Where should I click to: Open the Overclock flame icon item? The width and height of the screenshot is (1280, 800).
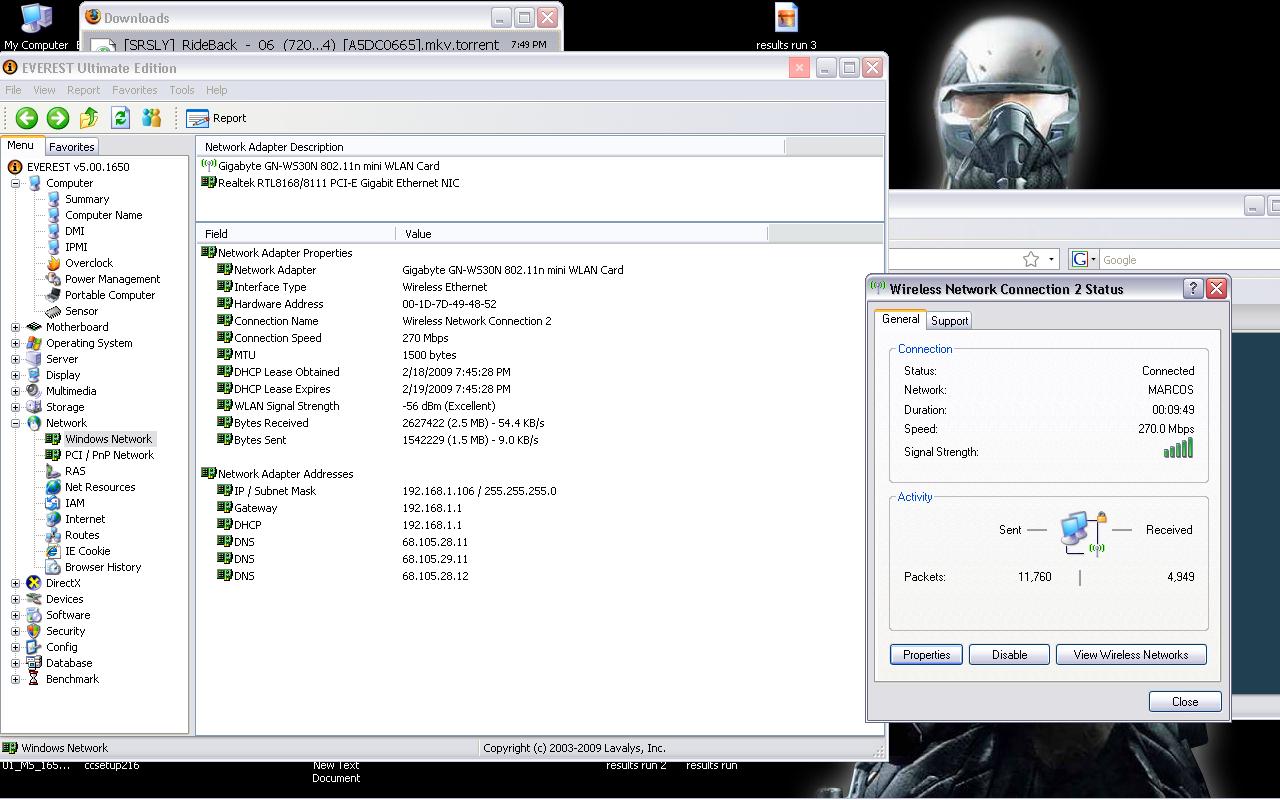coord(54,263)
